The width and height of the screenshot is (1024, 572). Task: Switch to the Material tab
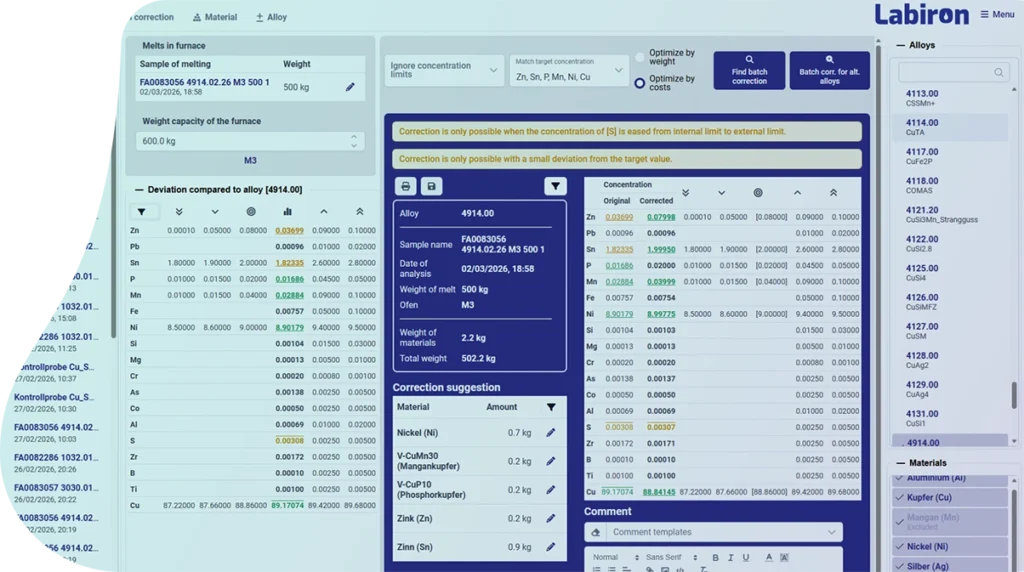pos(214,17)
